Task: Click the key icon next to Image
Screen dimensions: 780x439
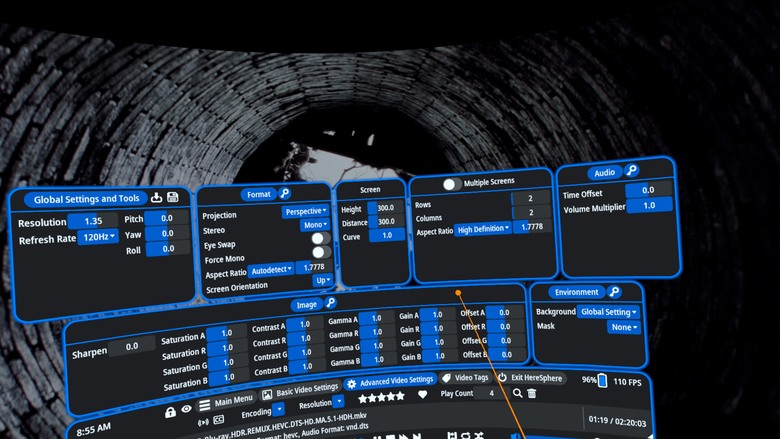Action: 330,302
